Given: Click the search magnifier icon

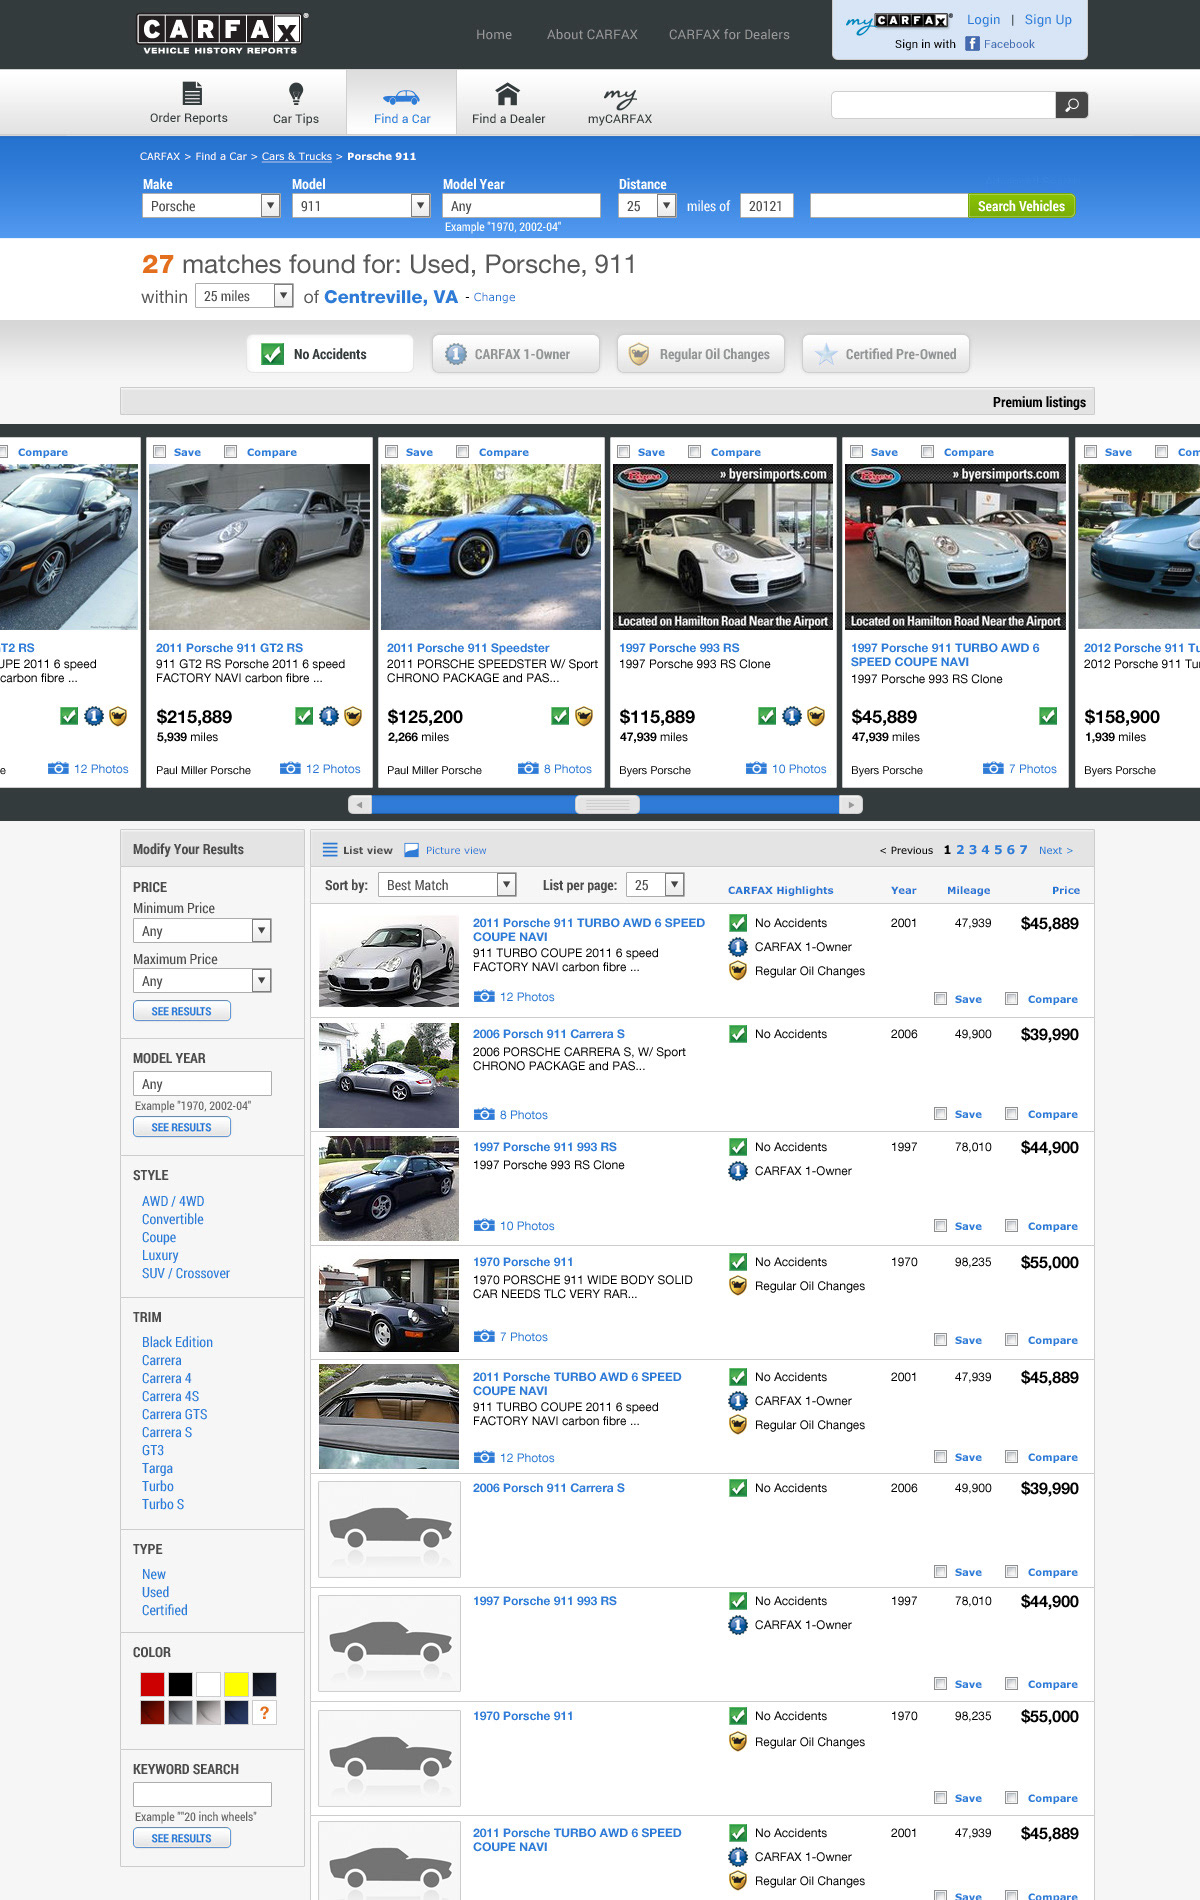Looking at the screenshot, I should [1072, 105].
